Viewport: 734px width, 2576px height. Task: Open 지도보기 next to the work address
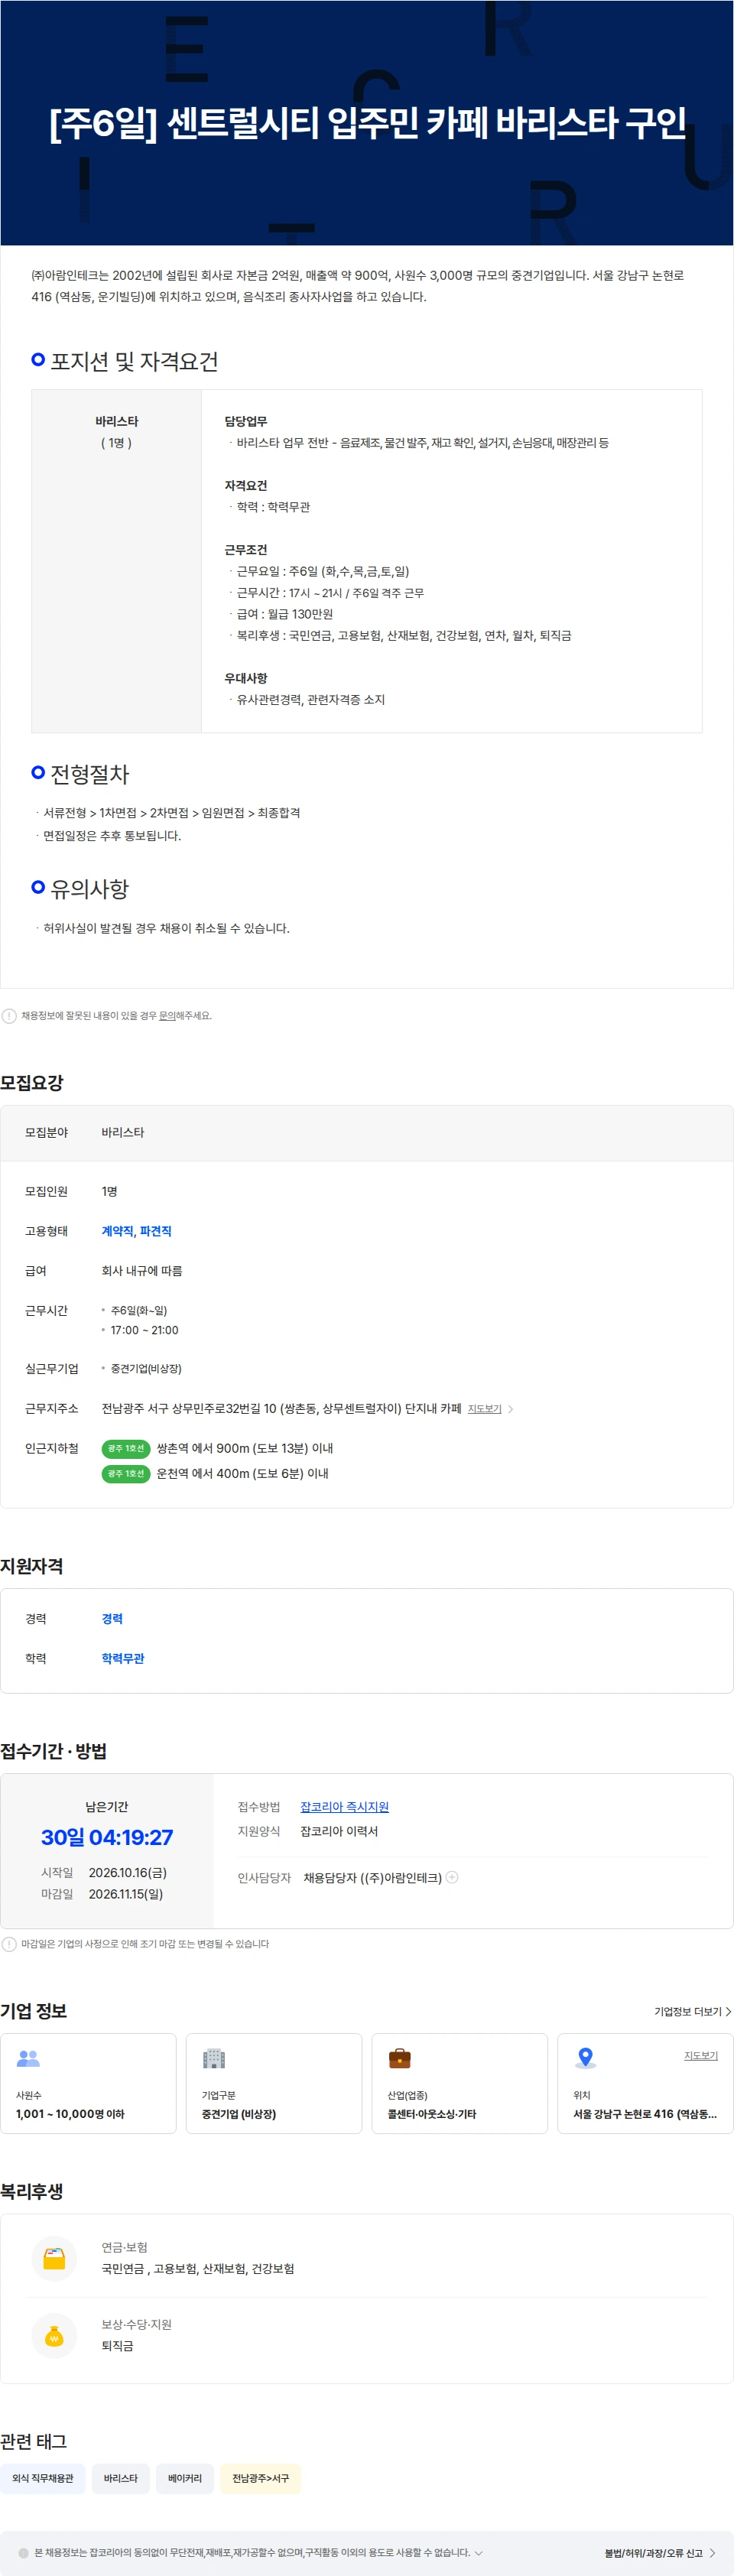(484, 1408)
